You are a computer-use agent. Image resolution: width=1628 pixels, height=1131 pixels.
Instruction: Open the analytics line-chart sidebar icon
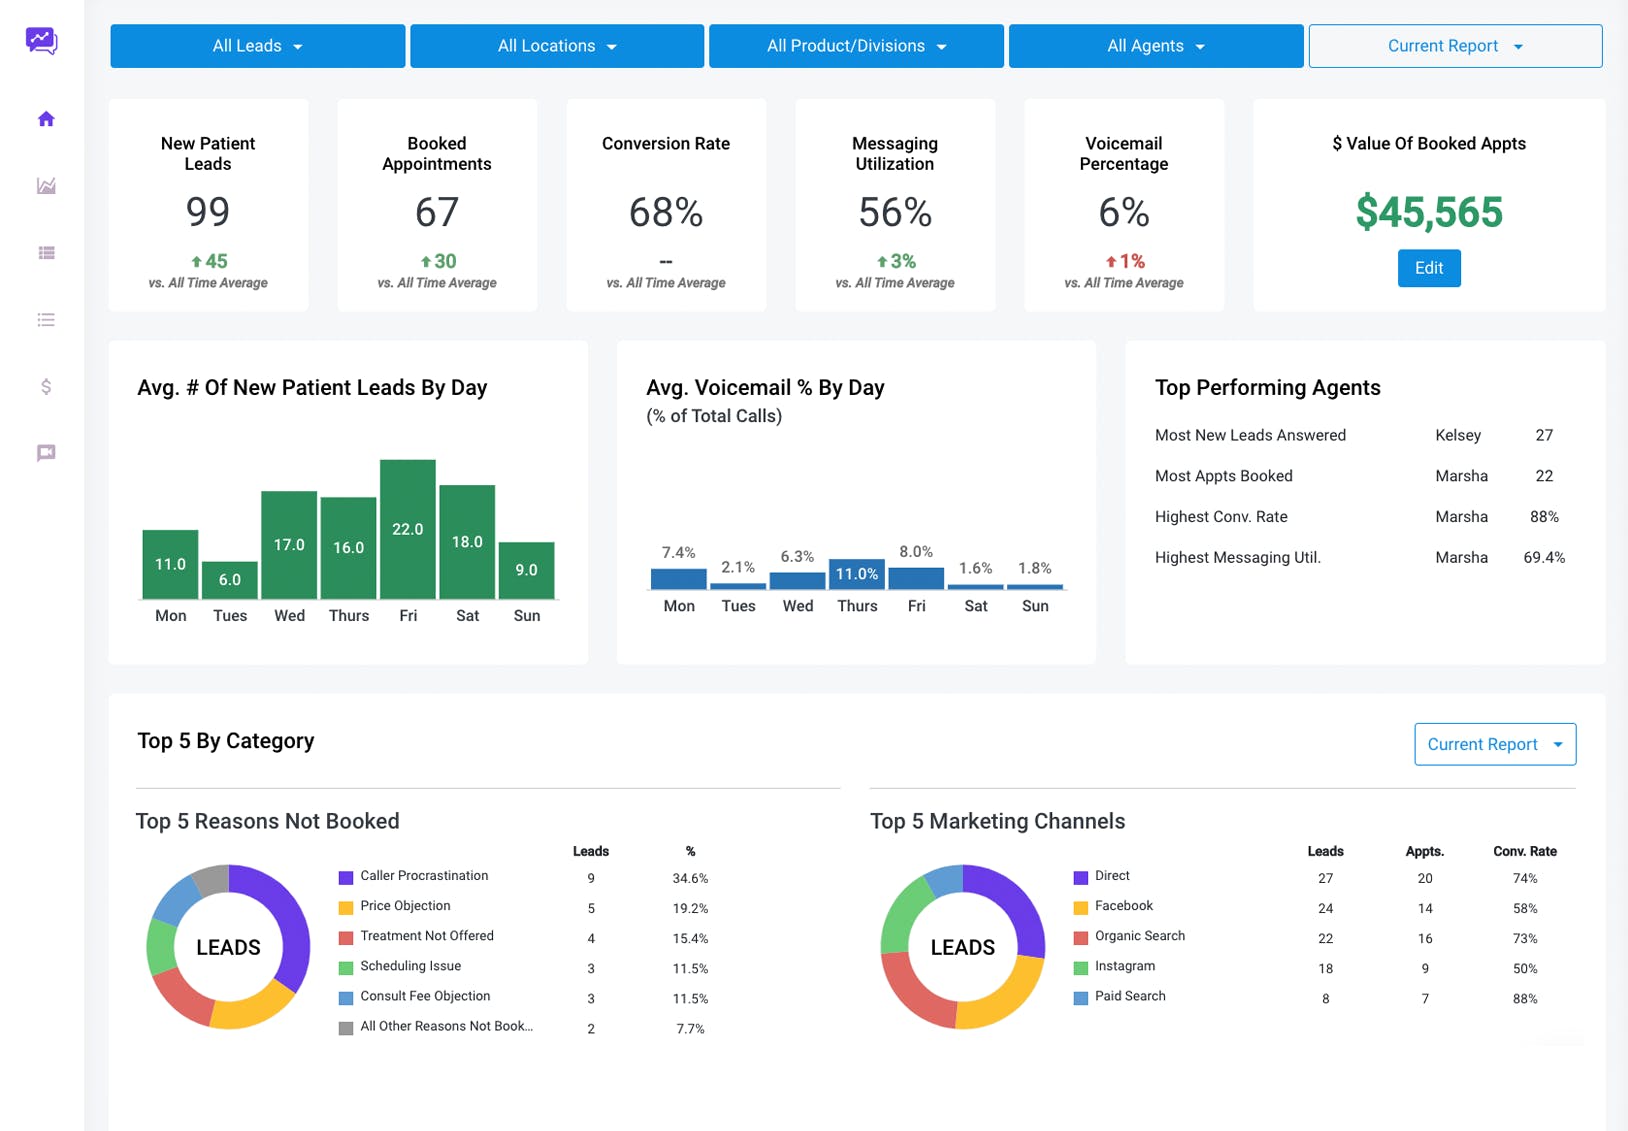click(46, 186)
